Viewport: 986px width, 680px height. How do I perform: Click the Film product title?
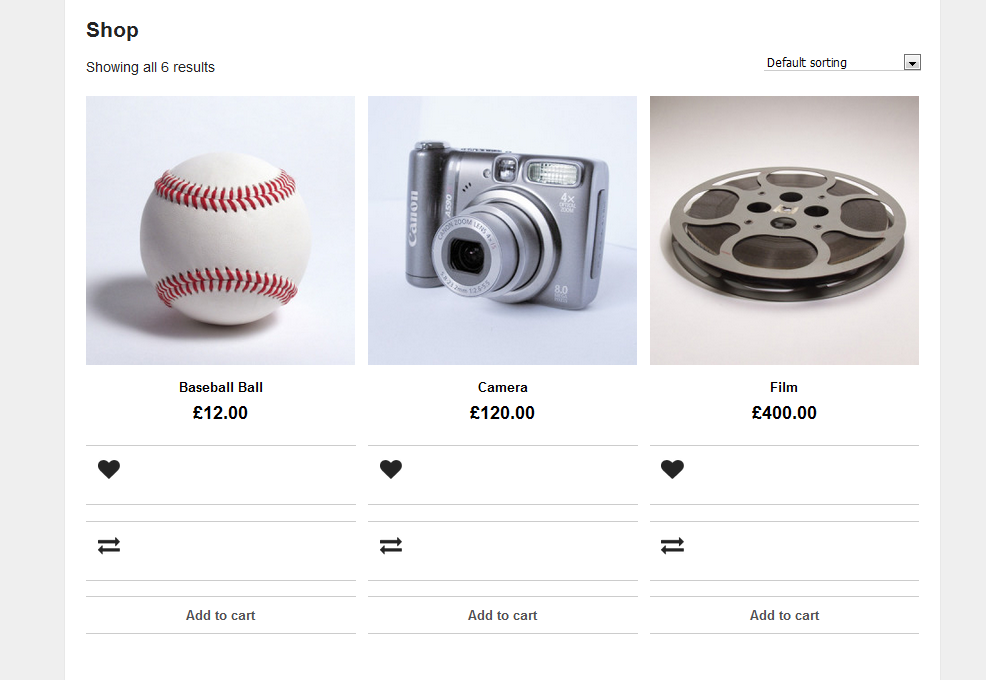[x=785, y=387]
